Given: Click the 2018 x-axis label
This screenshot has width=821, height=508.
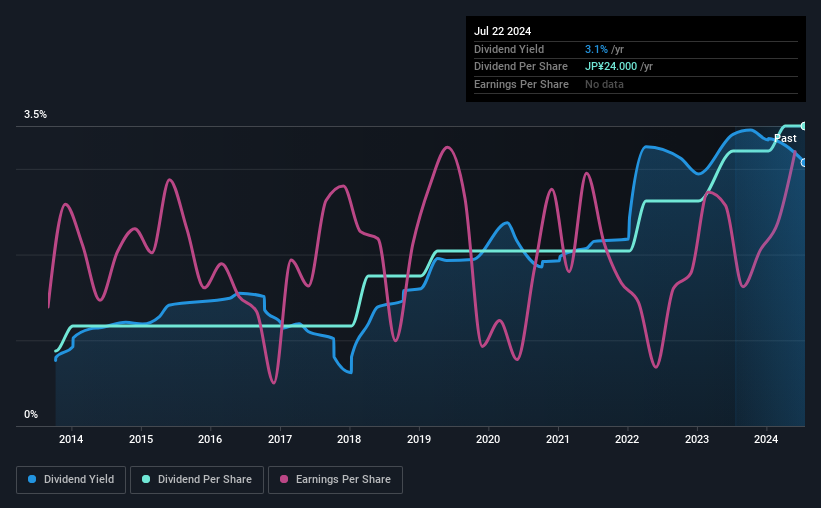Looking at the screenshot, I should pyautogui.click(x=349, y=439).
